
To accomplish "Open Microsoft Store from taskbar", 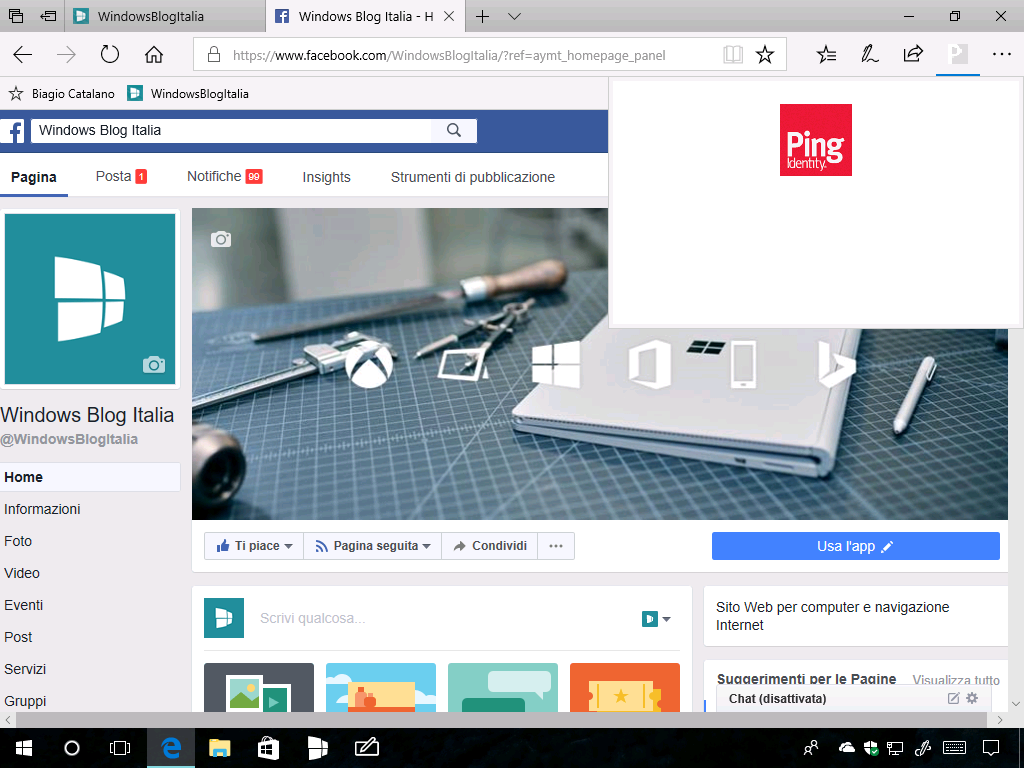I will [x=268, y=748].
